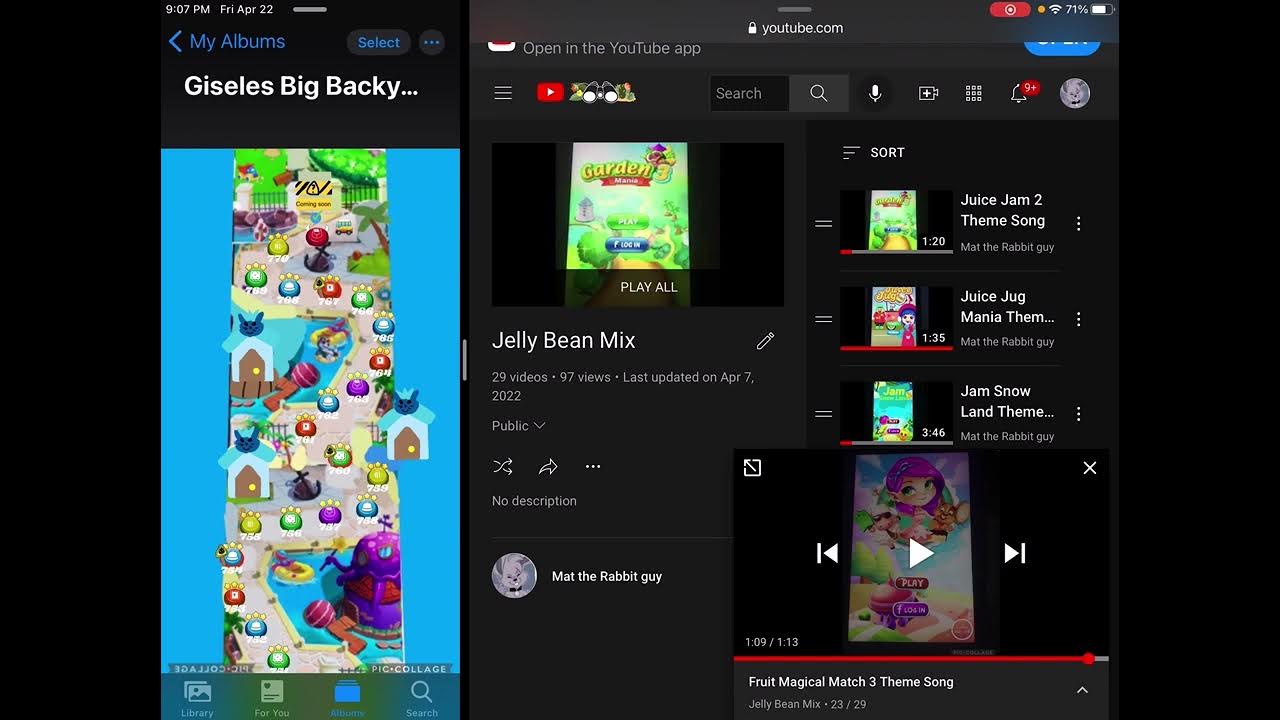The width and height of the screenshot is (1280, 720).
Task: Open Juice Jam 2 Theme Song video
Action: (x=1003, y=210)
